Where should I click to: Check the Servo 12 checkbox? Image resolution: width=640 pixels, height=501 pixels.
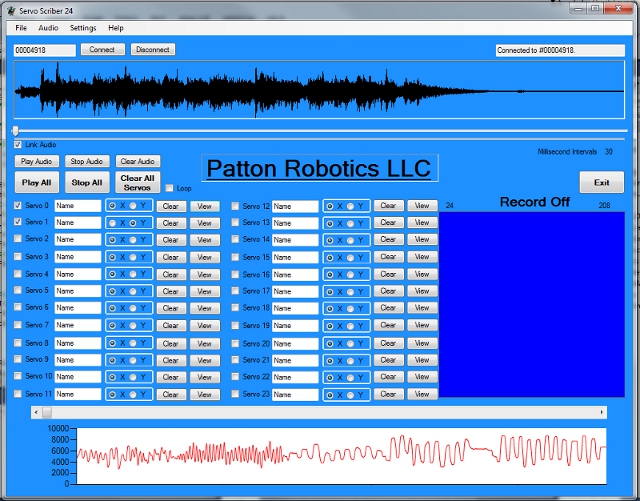tap(235, 206)
